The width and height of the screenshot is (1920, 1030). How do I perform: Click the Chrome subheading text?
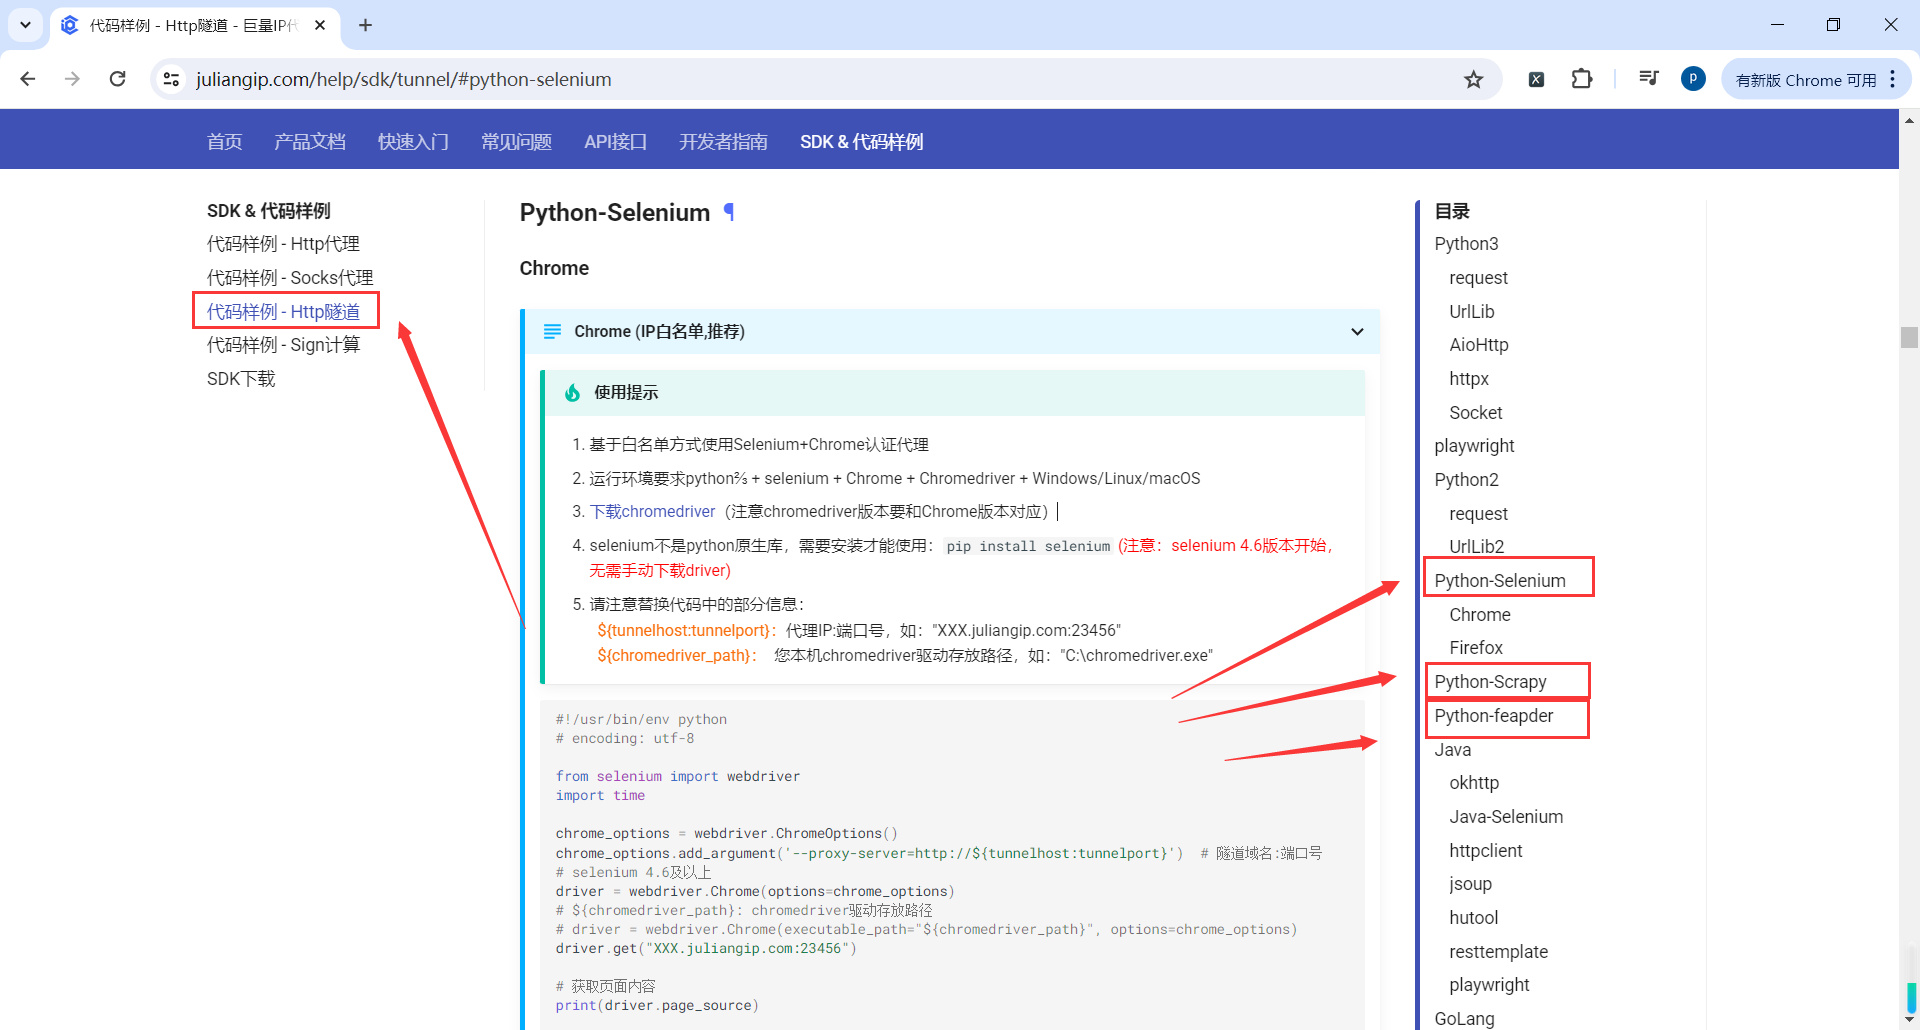click(554, 268)
